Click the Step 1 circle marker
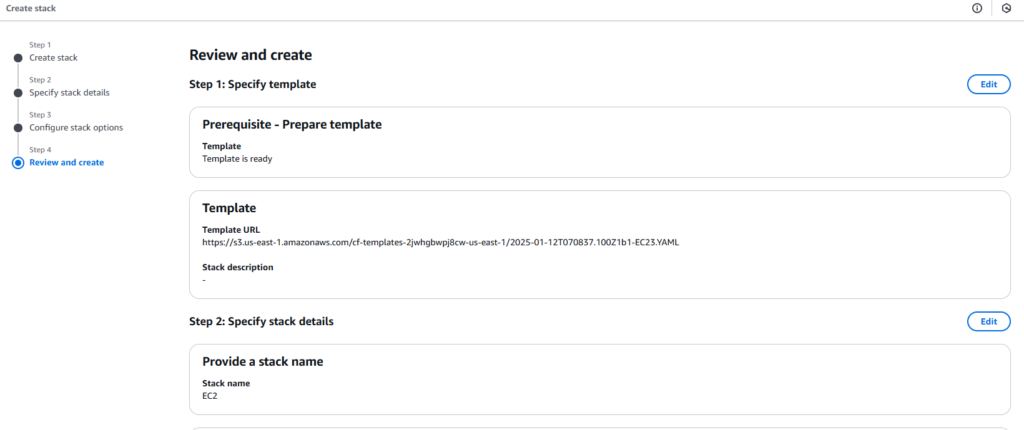Viewport: 1024px width, 430px height. pyautogui.click(x=18, y=58)
